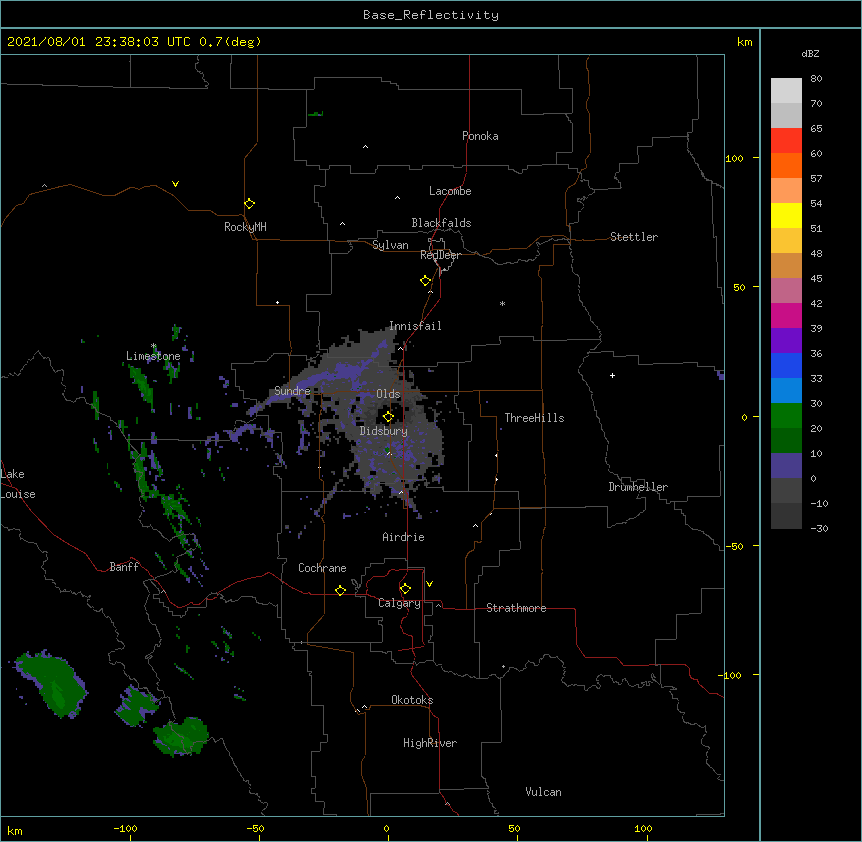
Task: Click the Base_Reflectivity title
Action: tap(431, 15)
